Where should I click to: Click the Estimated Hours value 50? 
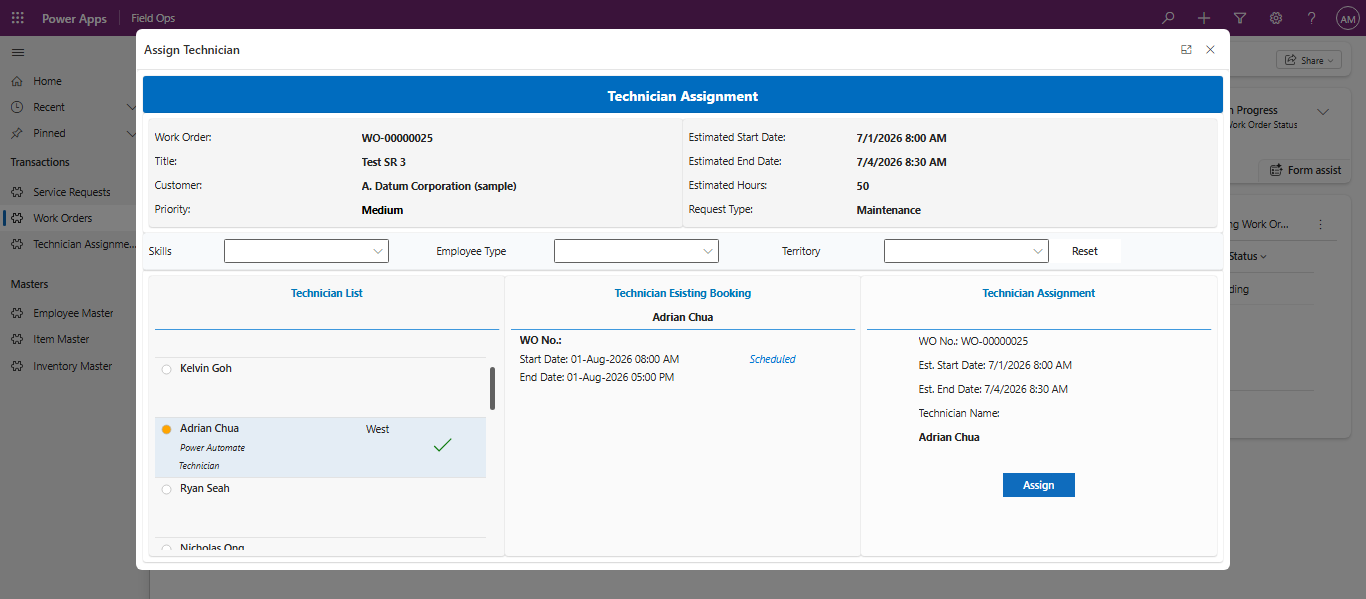863,186
